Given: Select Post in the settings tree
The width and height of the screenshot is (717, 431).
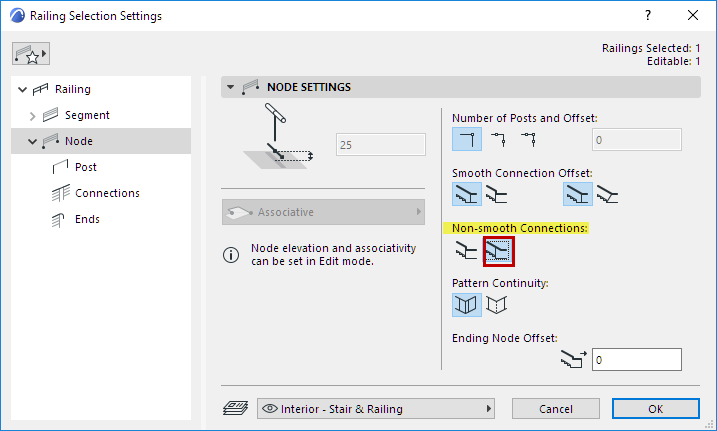Looking at the screenshot, I should (86, 167).
